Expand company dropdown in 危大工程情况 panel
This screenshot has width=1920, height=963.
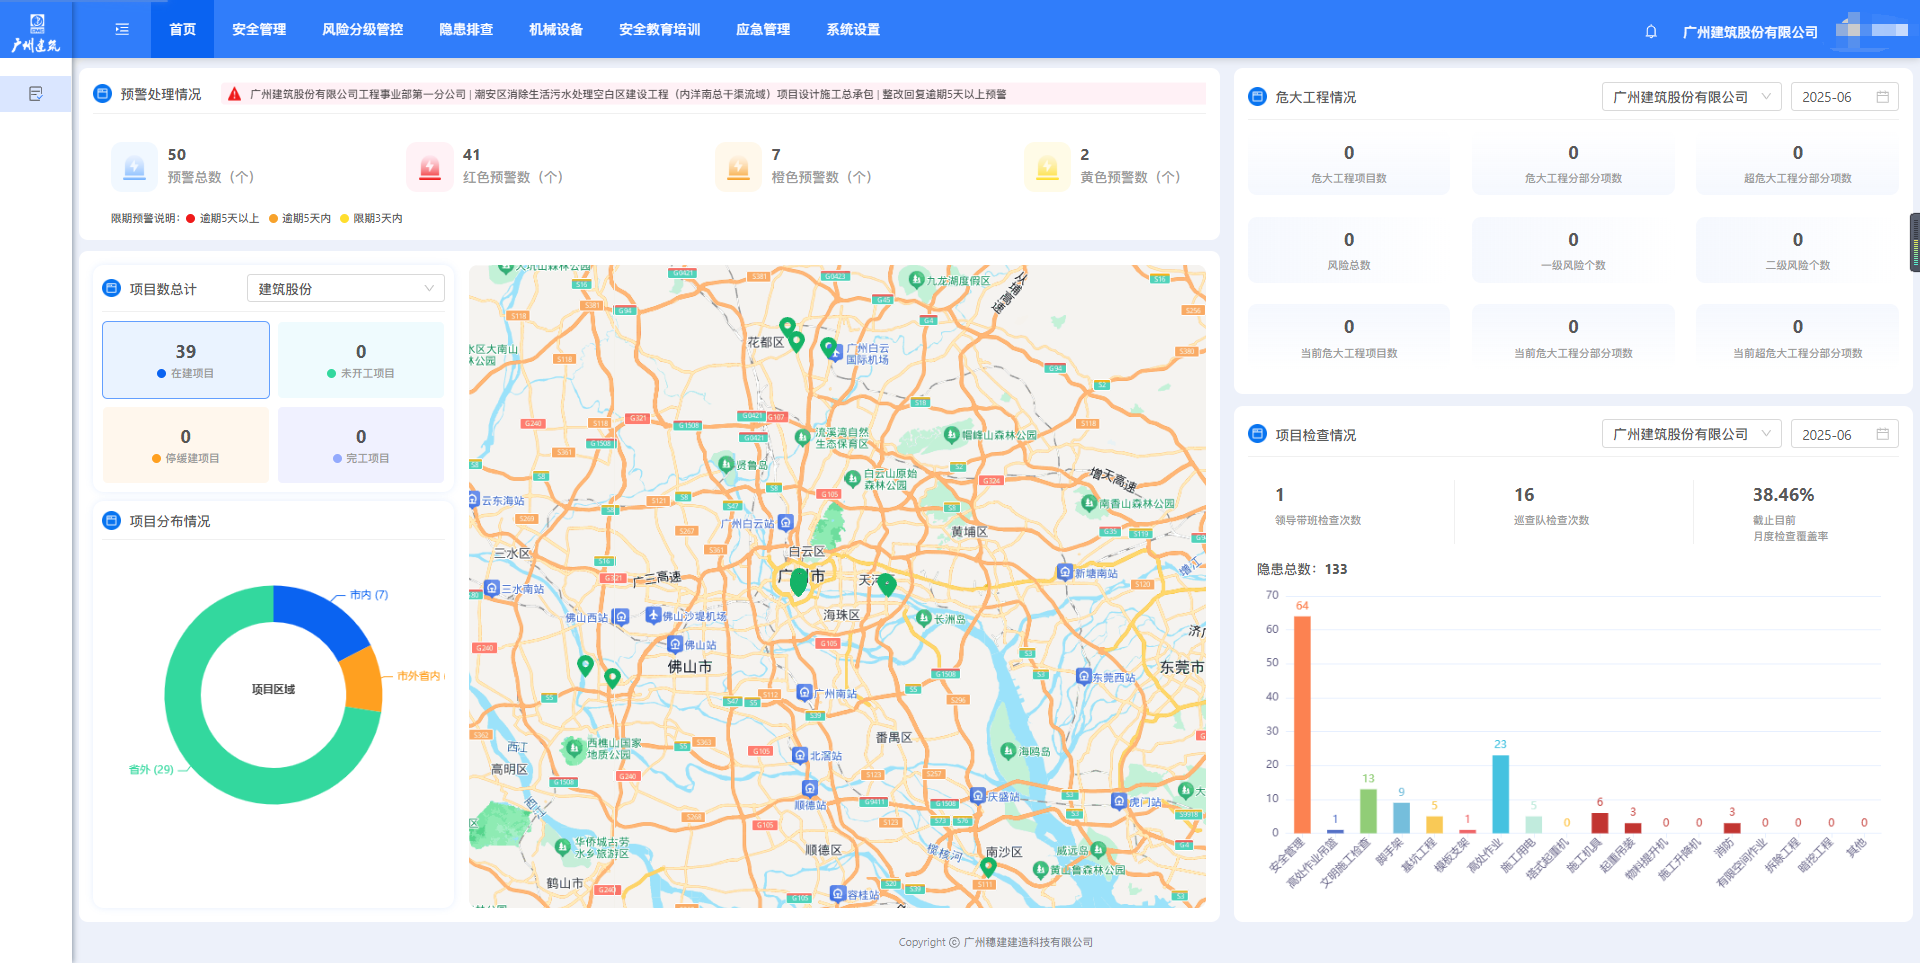click(1691, 97)
